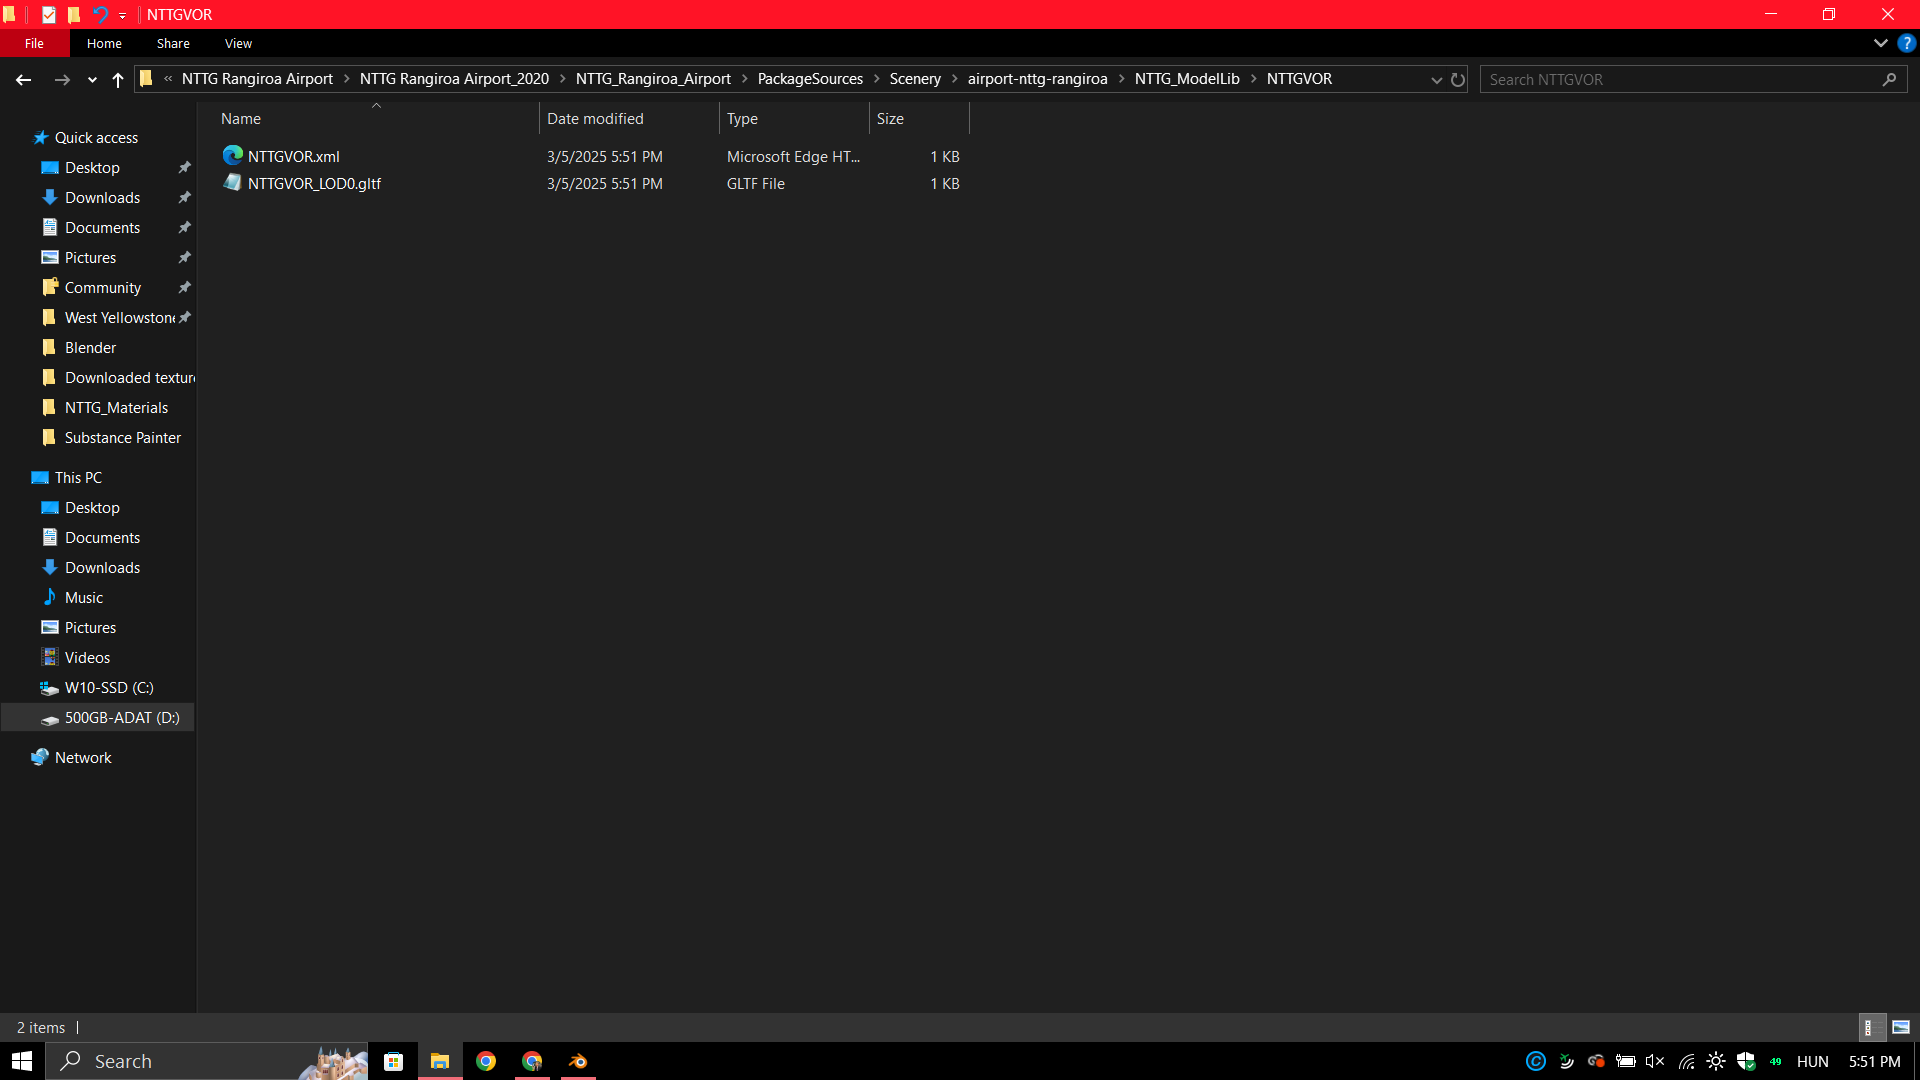The image size is (1920, 1080).
Task: Sort by Date modified column header
Action: pyautogui.click(x=595, y=119)
